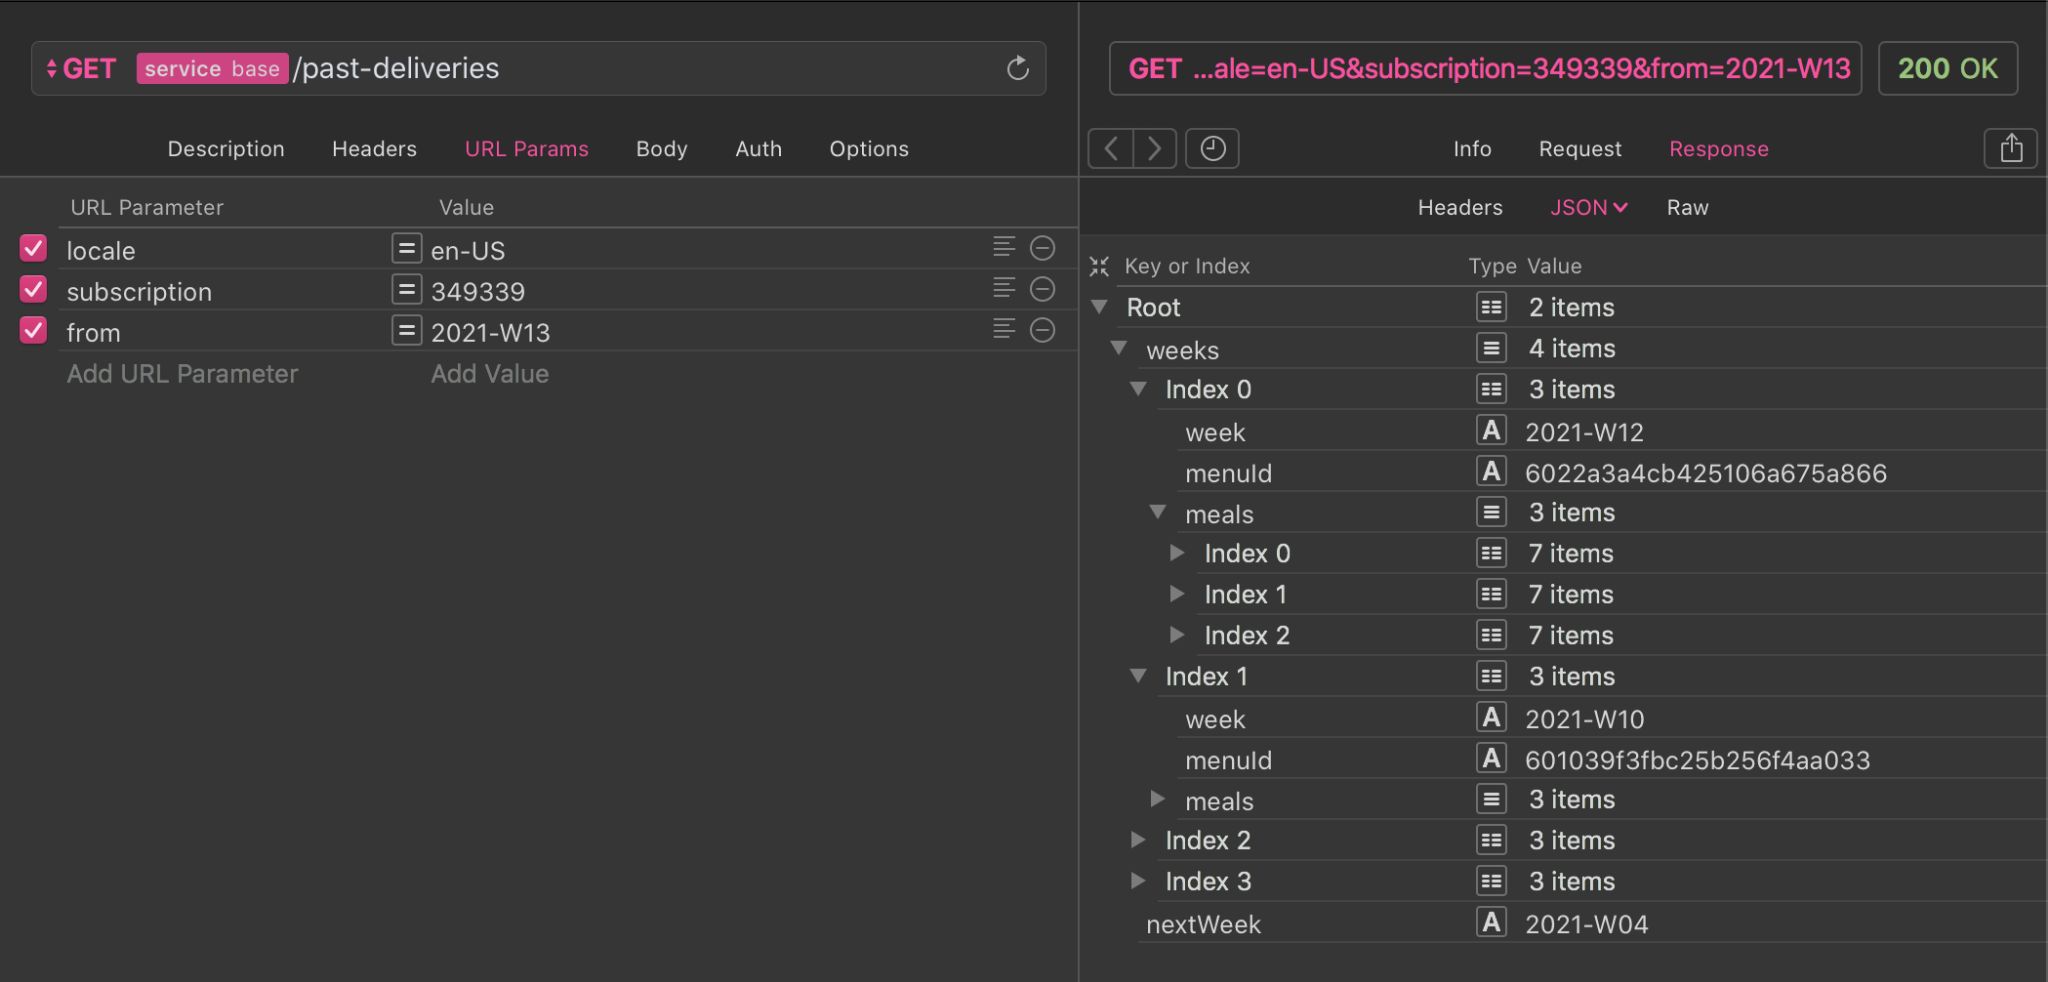This screenshot has height=982, width=2048.
Task: Edit the 2021-W13 from value
Action: (x=490, y=332)
